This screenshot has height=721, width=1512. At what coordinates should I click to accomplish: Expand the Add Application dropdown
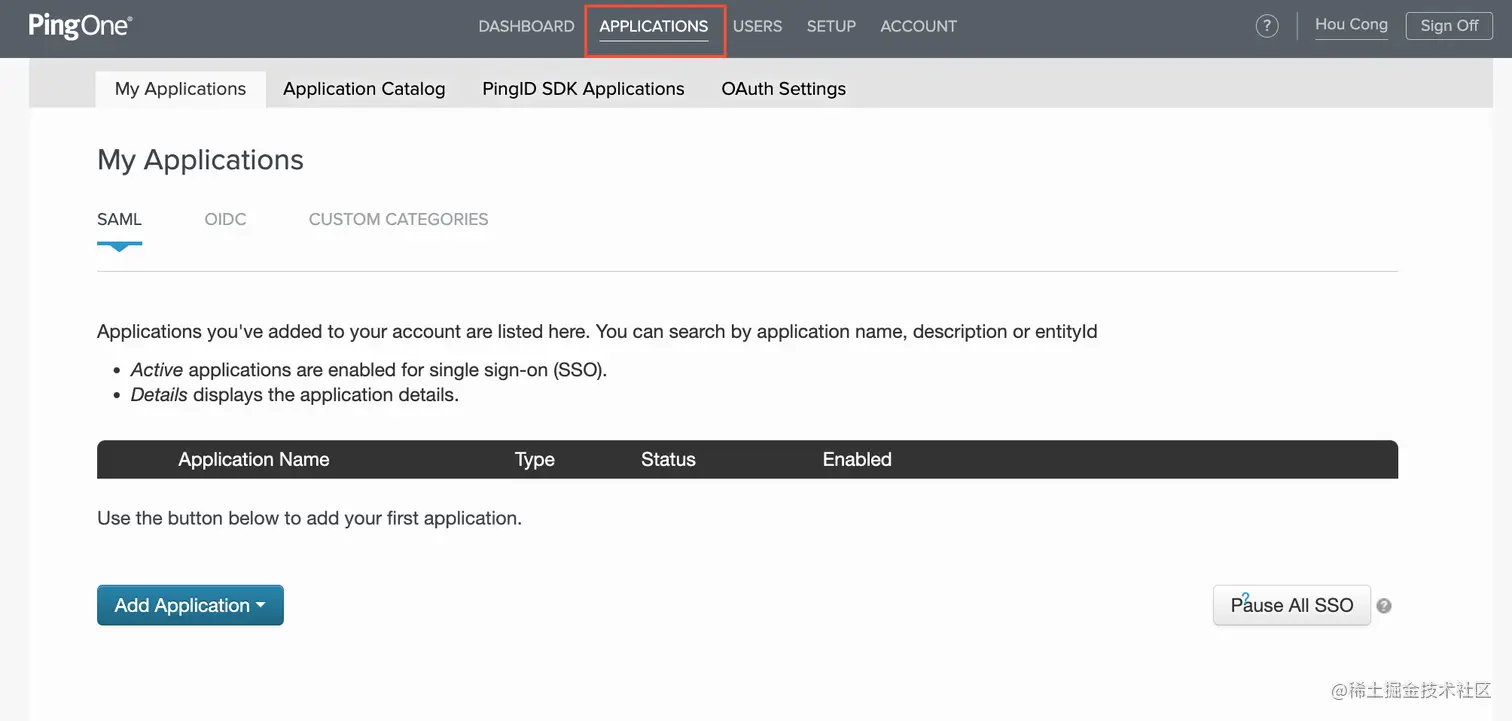click(190, 605)
